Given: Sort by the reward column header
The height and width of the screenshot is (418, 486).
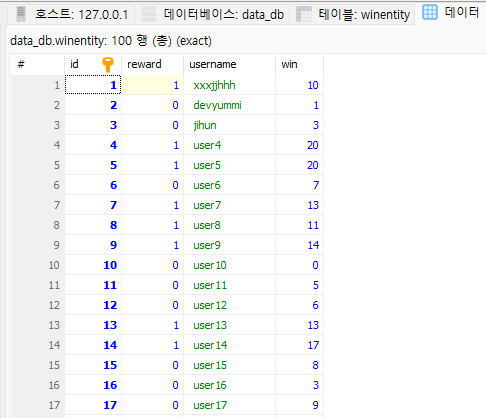Looking at the screenshot, I should (152, 64).
